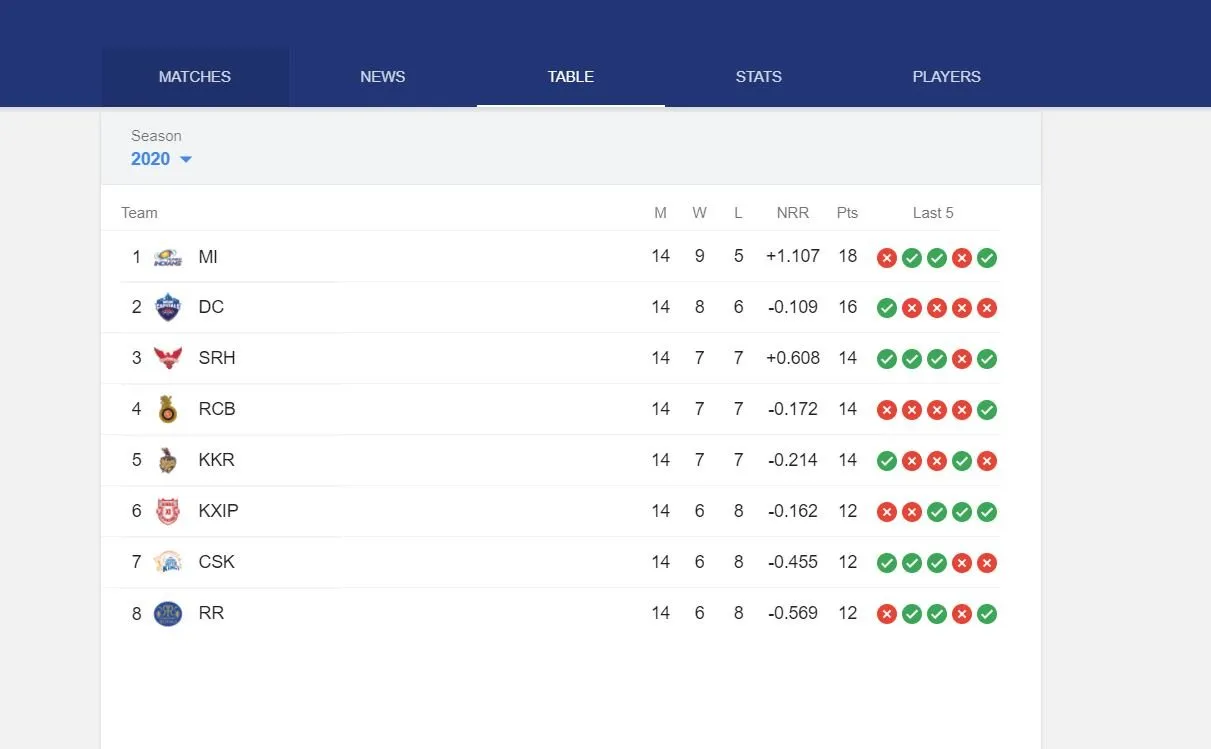Click the KKR team name

pyautogui.click(x=217, y=460)
